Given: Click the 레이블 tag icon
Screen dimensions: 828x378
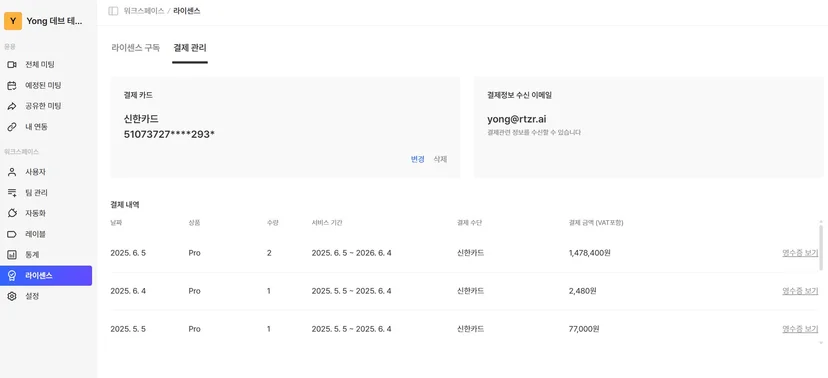Looking at the screenshot, I should click(x=12, y=234).
